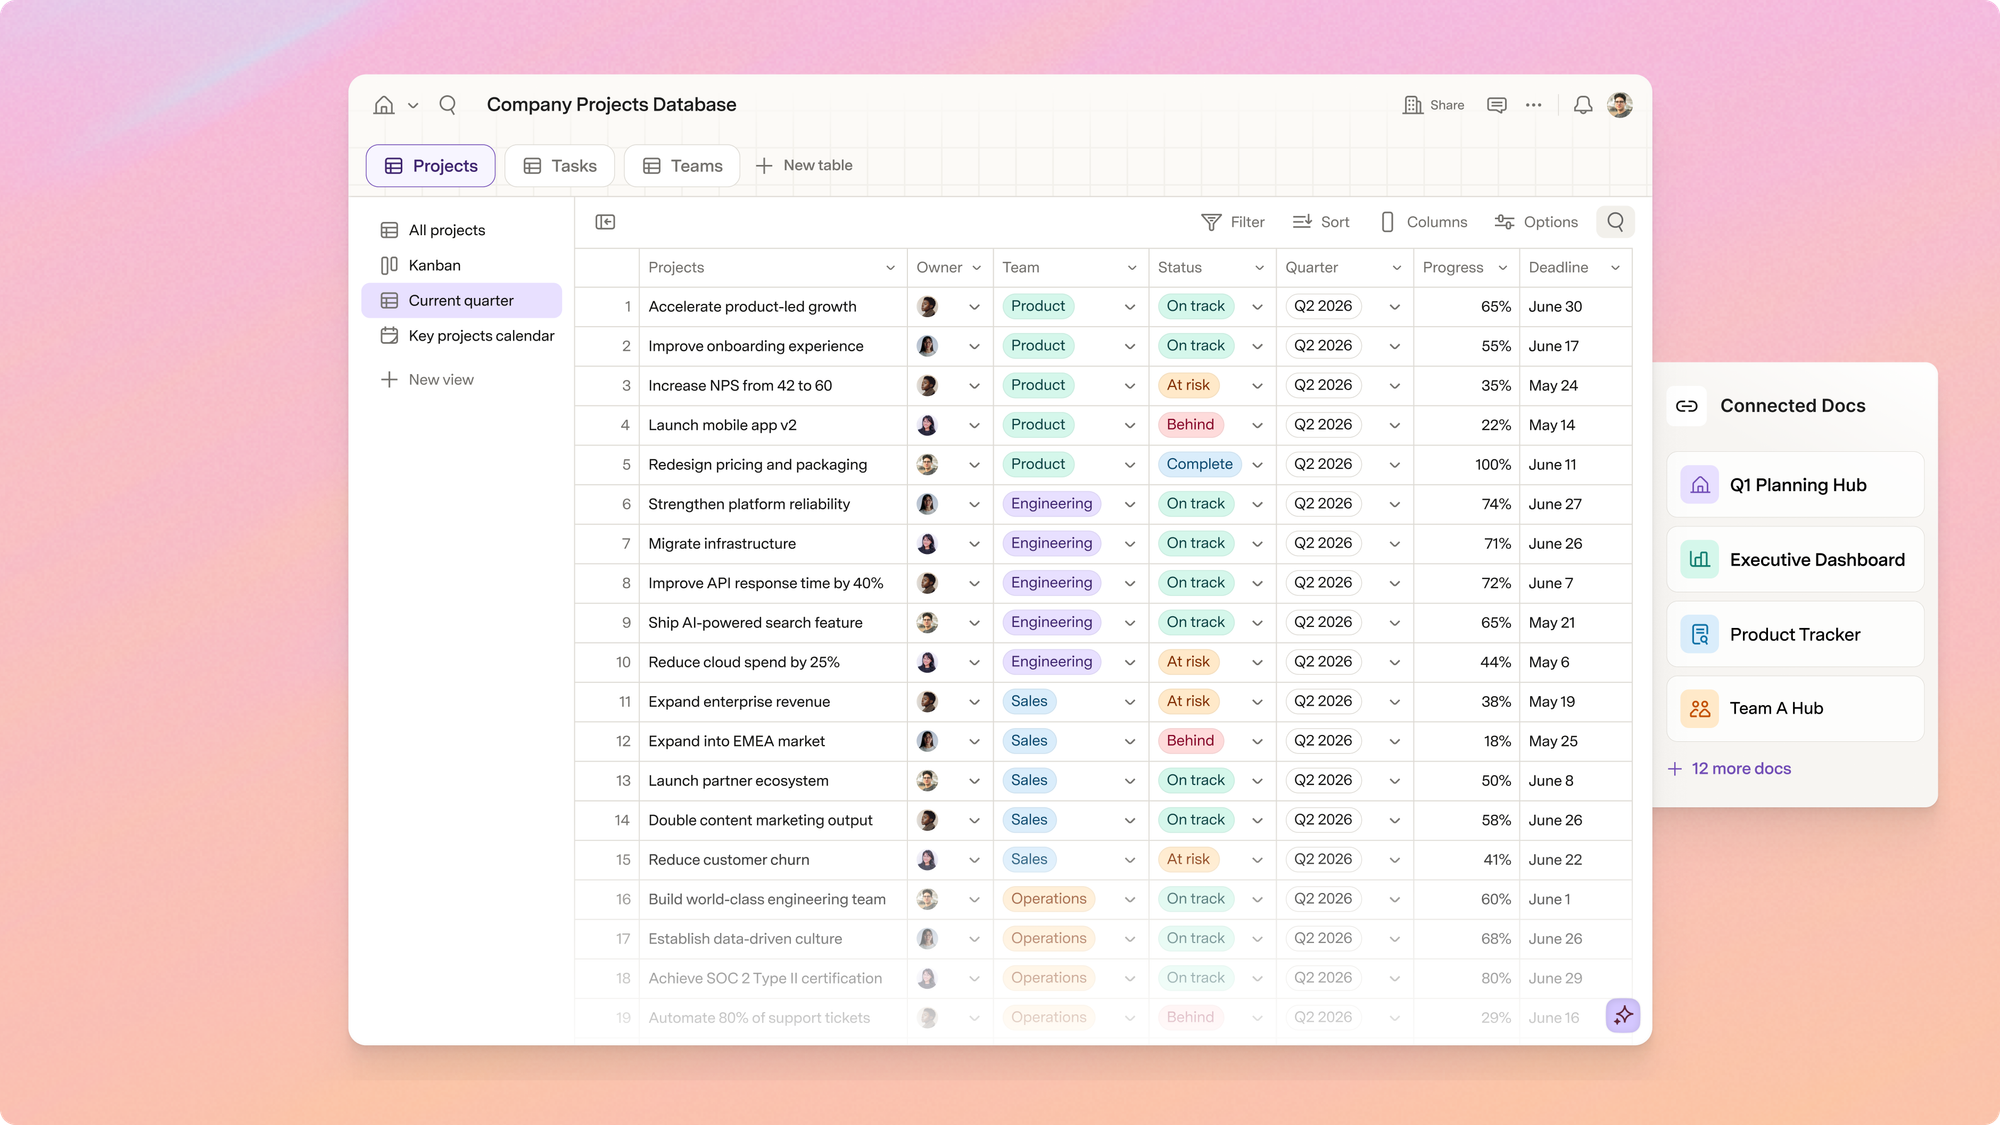Screen dimensions: 2000x1125
Task: Click the Behind status tag for EMEA market
Action: tap(1190, 741)
